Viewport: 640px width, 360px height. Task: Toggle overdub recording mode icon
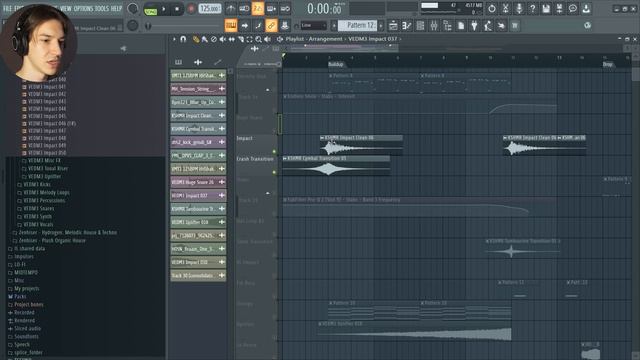pyautogui.click(x=271, y=9)
